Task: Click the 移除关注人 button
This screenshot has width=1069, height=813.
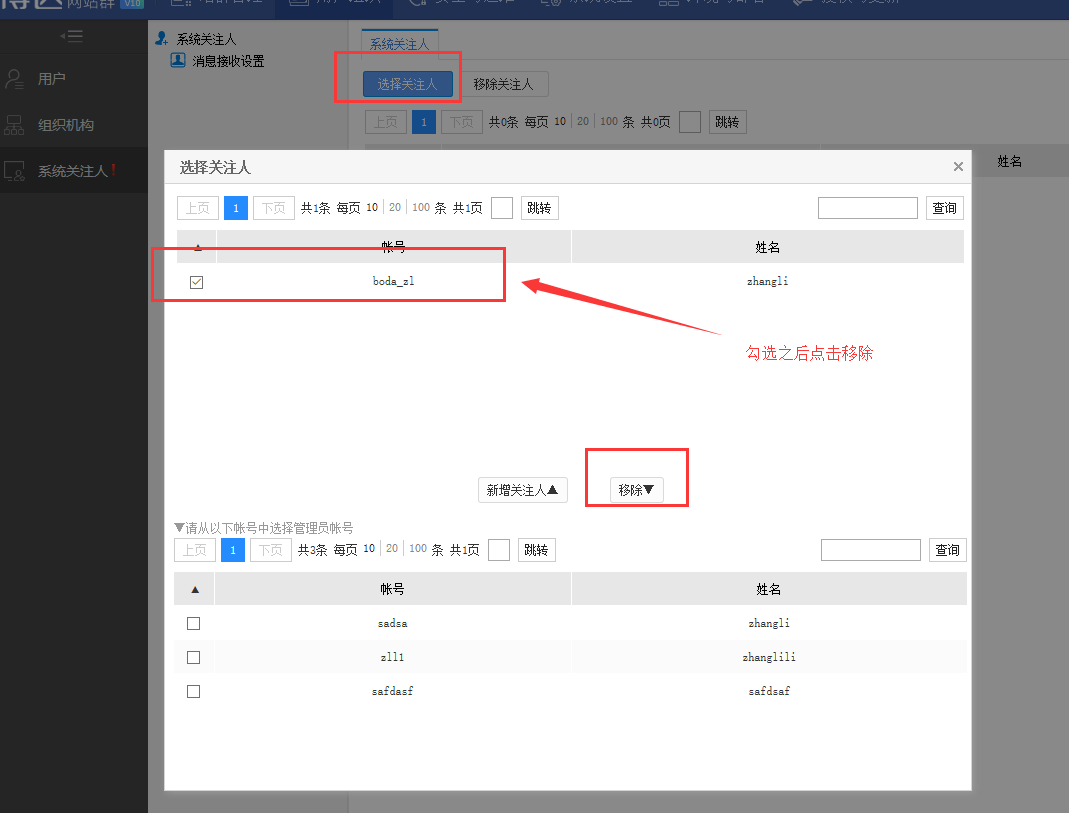Action: tap(503, 85)
